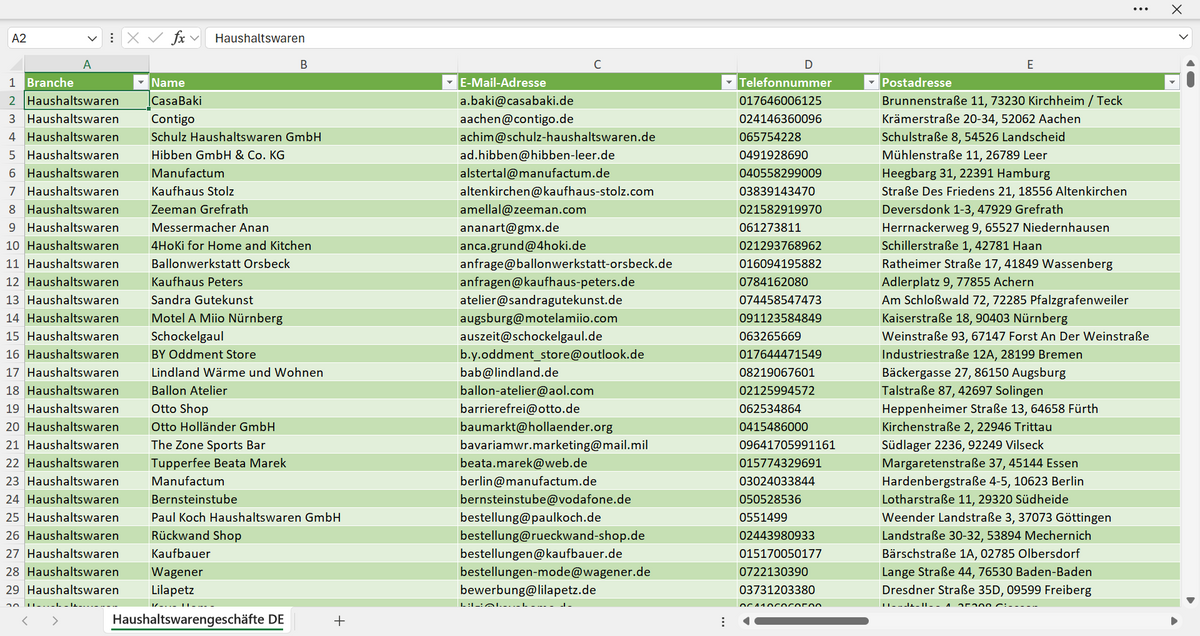This screenshot has width=1200, height=636.
Task: Add a new sheet with plus icon
Action: click(339, 621)
